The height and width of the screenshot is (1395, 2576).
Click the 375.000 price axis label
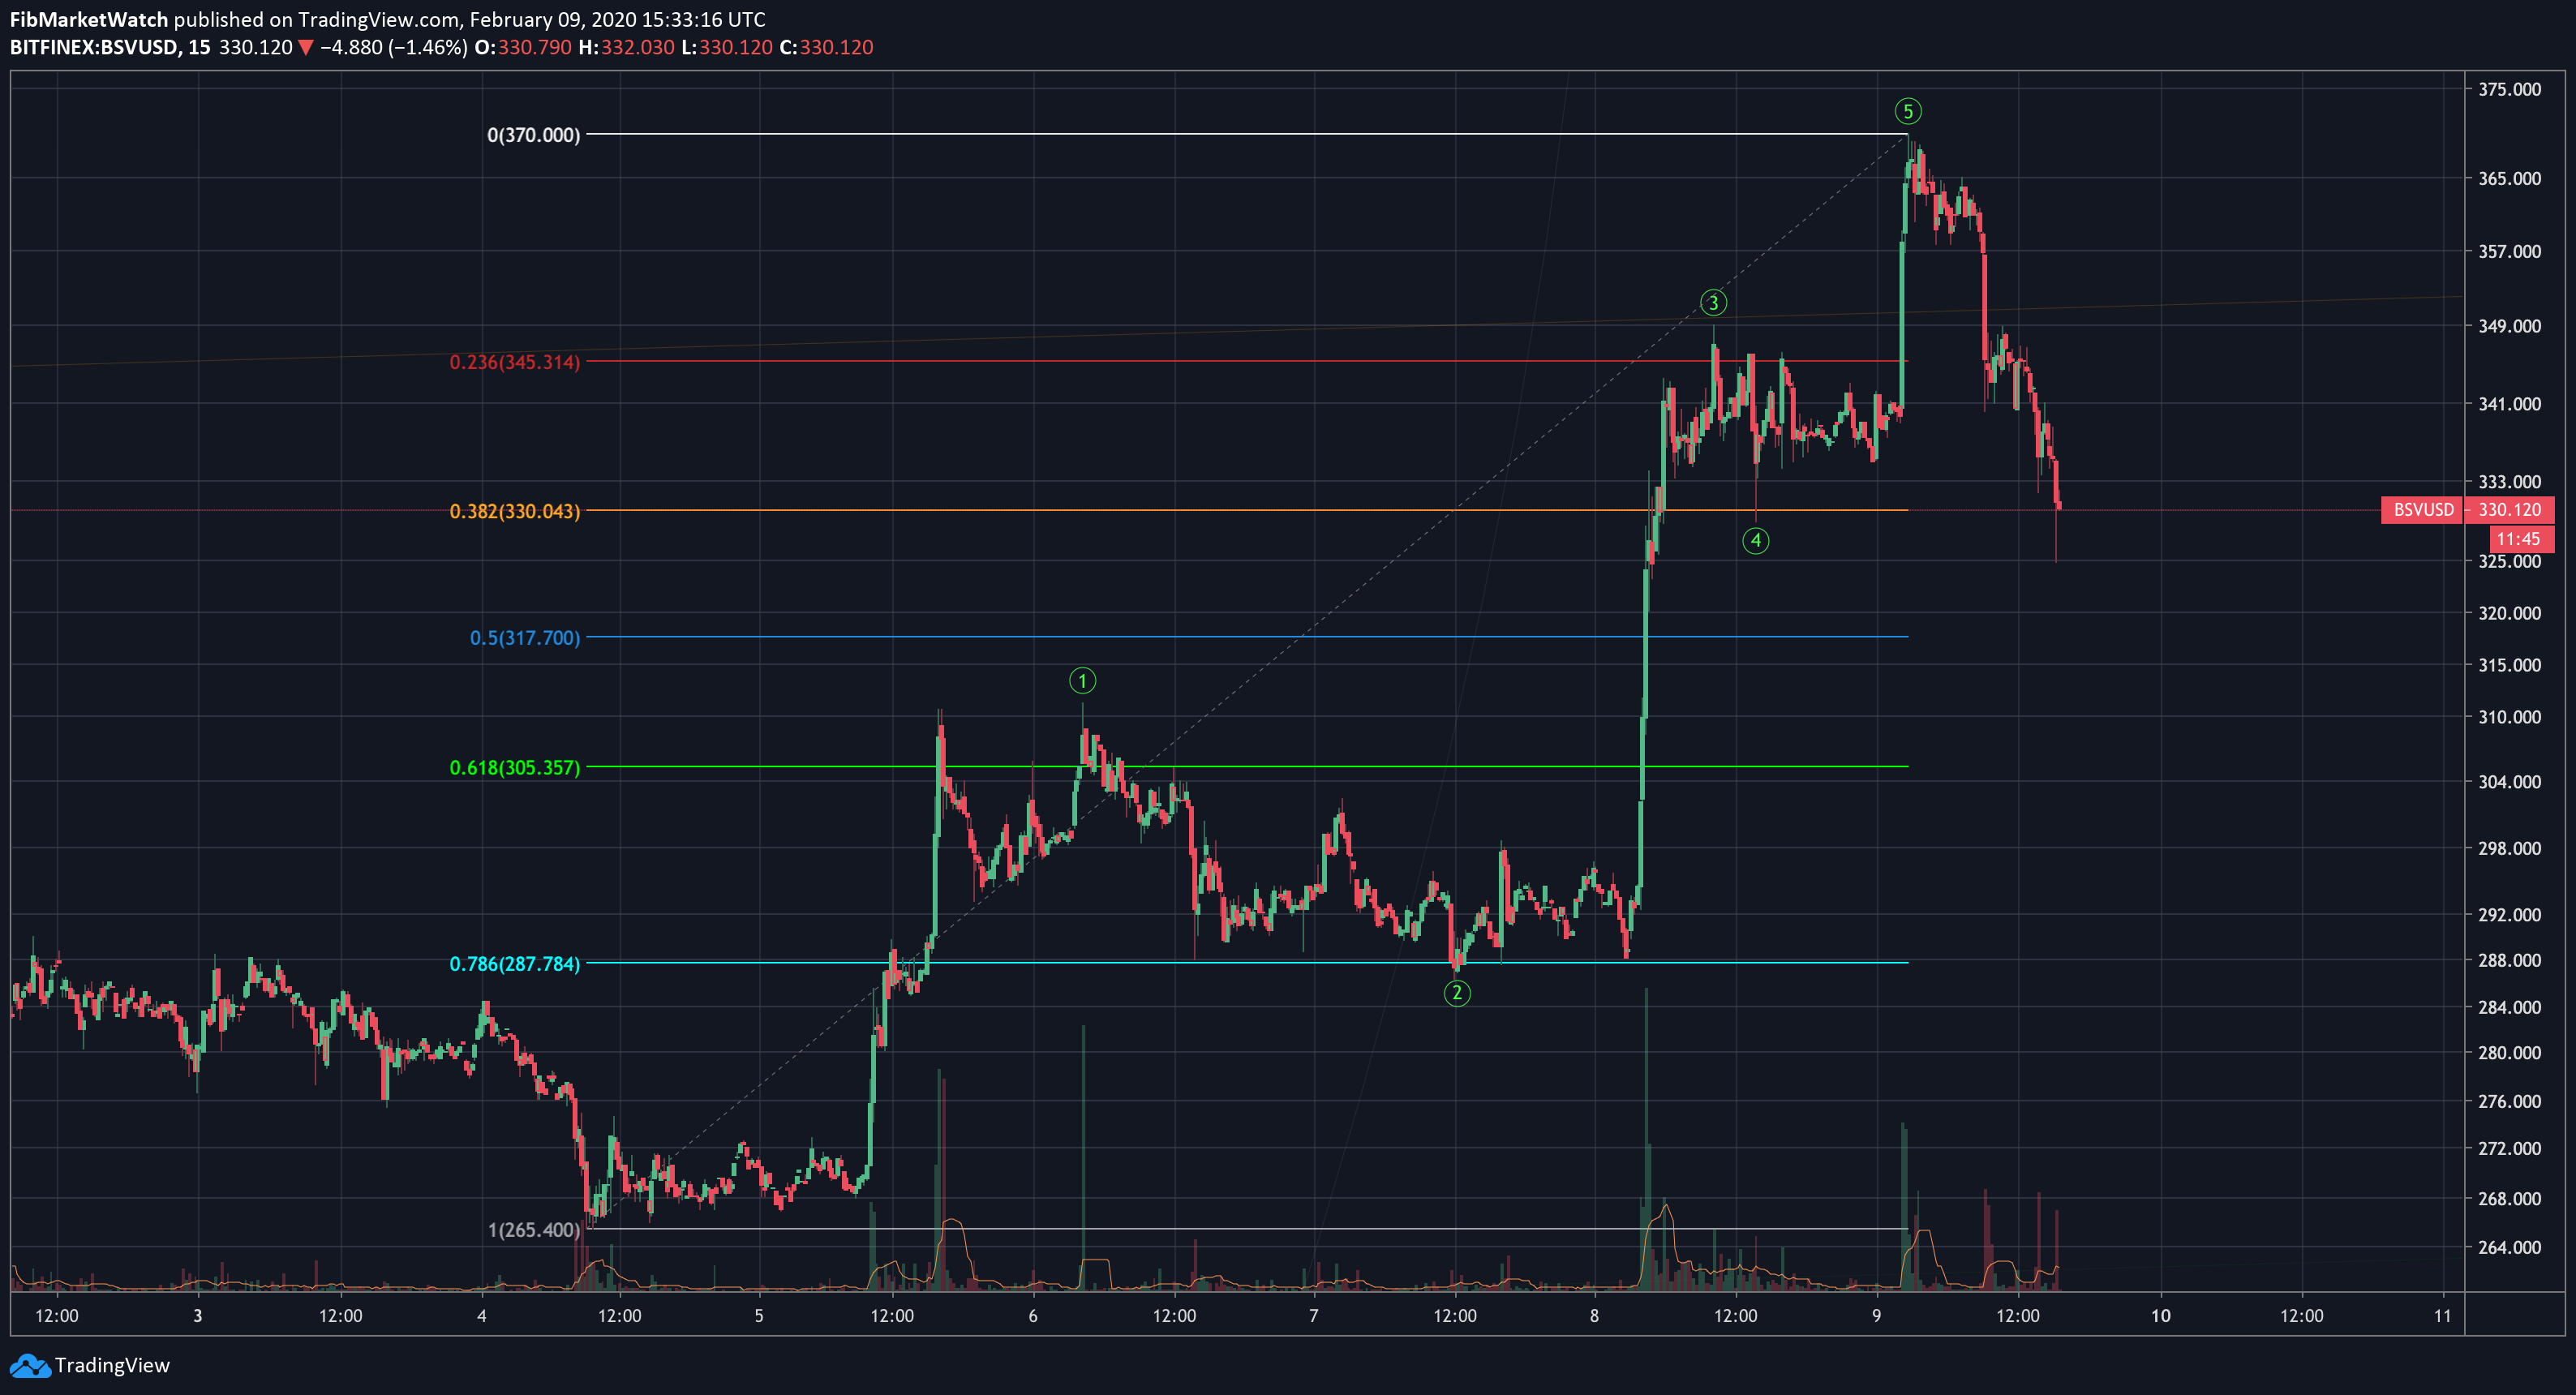[x=2509, y=89]
